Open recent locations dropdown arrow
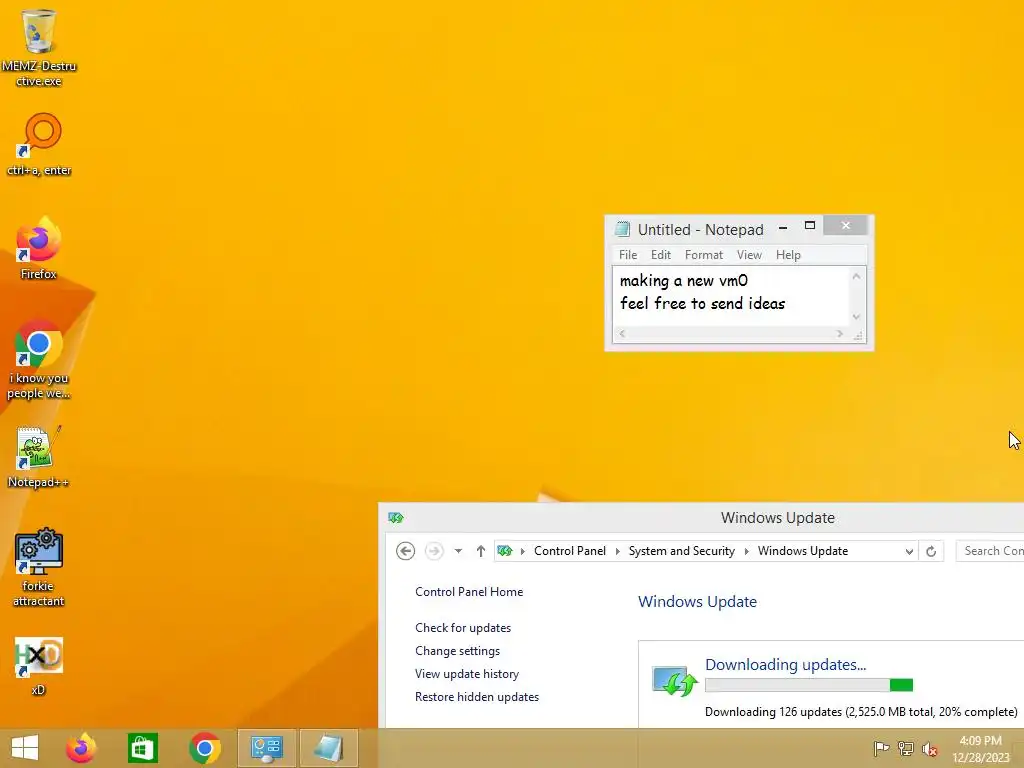Viewport: 1024px width, 768px height. [x=458, y=551]
